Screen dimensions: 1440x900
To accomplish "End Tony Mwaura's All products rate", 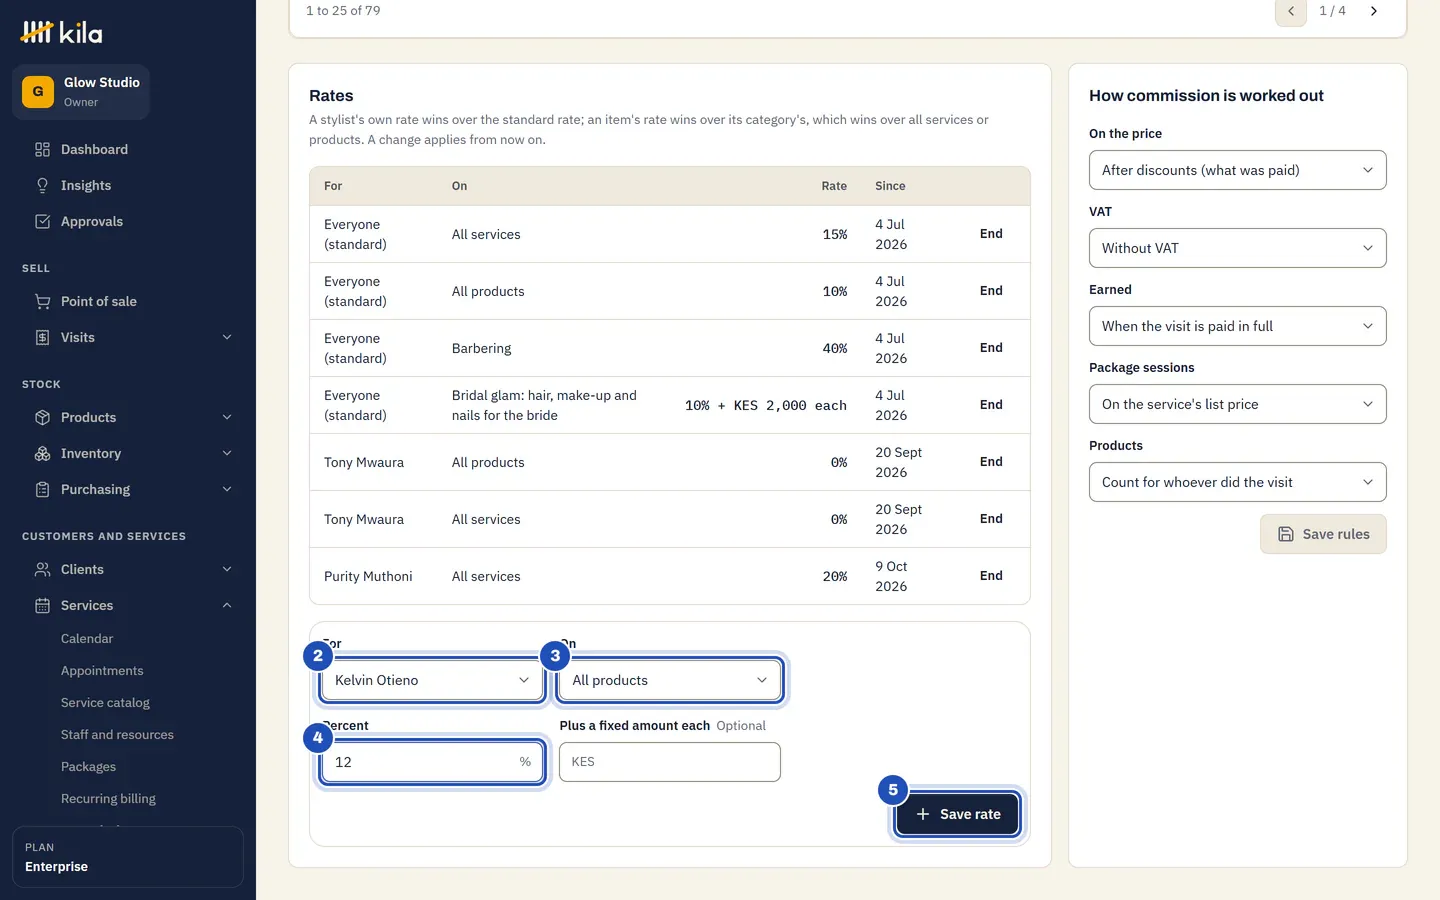I will [991, 462].
